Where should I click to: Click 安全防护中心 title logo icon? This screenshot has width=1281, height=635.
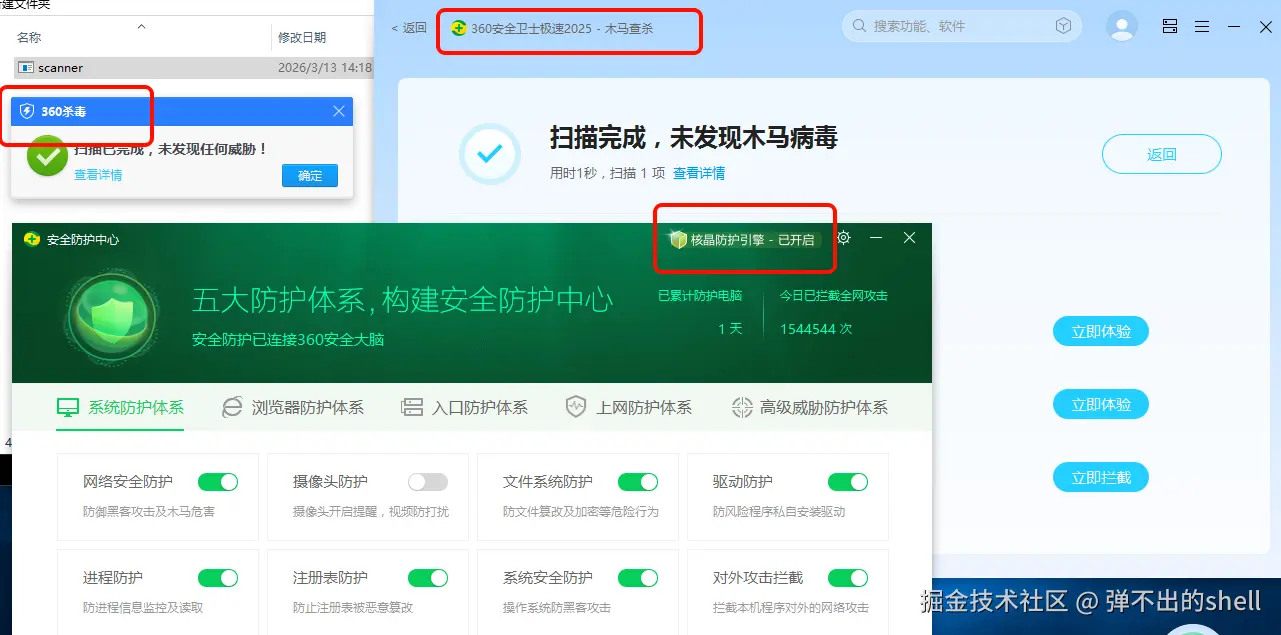tap(32, 239)
